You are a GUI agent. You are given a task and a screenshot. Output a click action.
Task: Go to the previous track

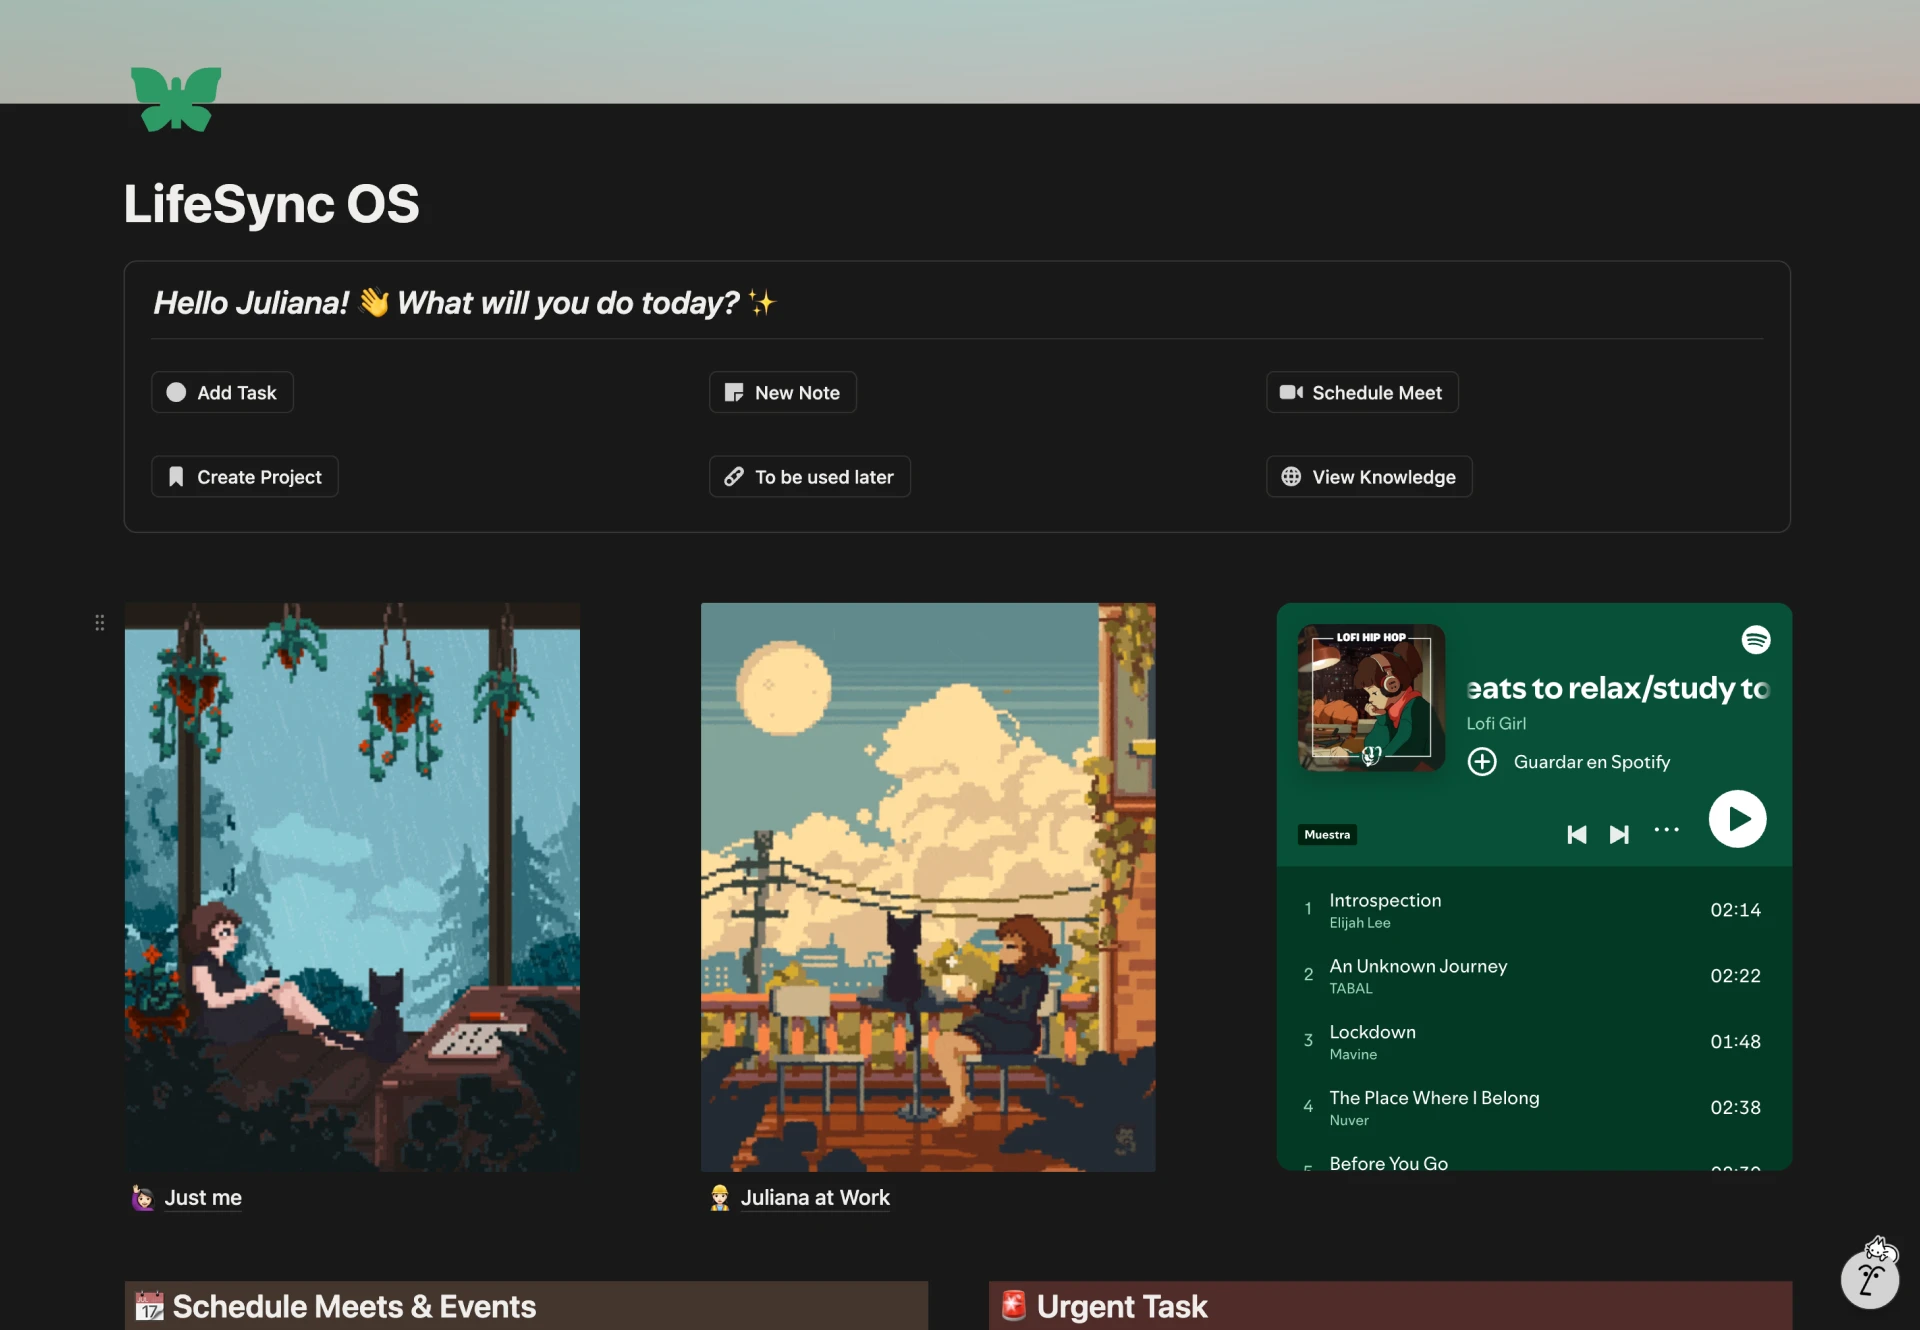click(x=1576, y=834)
